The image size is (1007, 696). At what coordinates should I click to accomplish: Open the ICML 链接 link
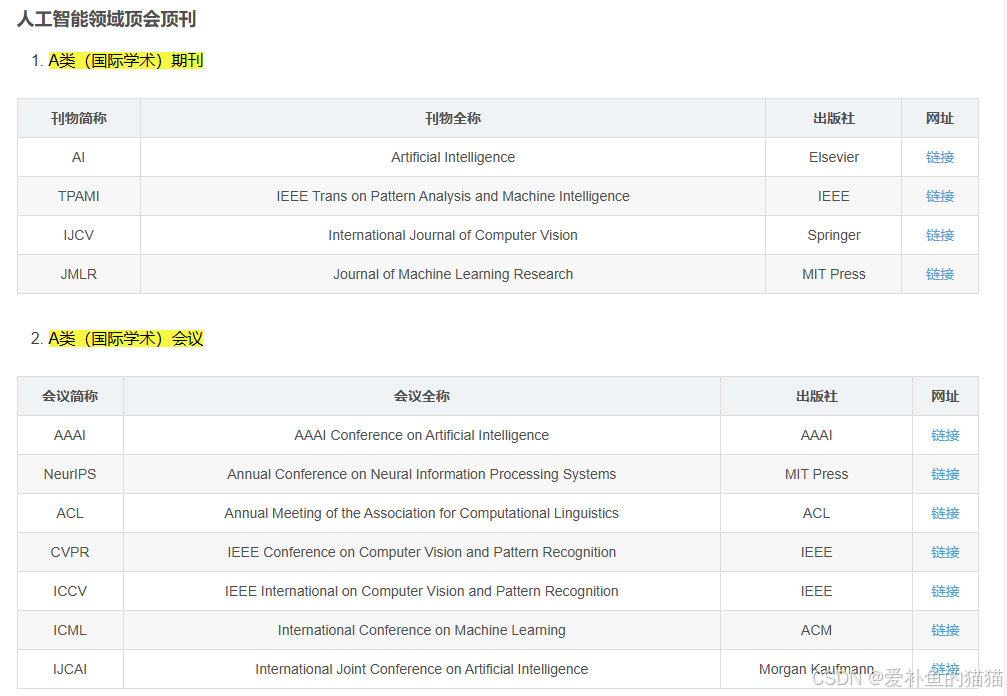pos(945,631)
